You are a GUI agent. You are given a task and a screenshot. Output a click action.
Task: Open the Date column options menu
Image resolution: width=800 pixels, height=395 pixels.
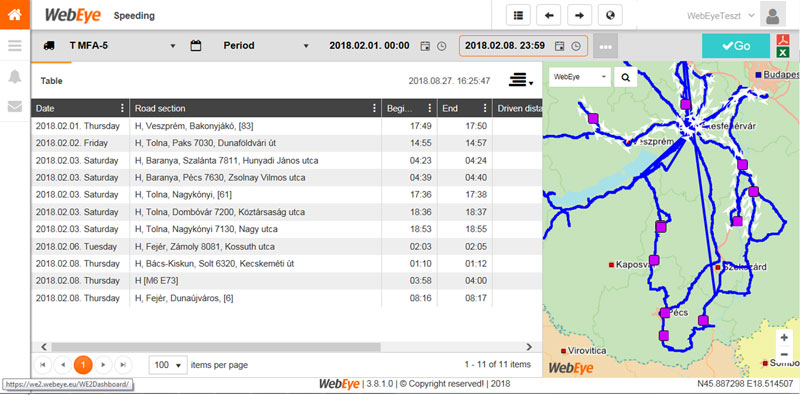pos(122,108)
